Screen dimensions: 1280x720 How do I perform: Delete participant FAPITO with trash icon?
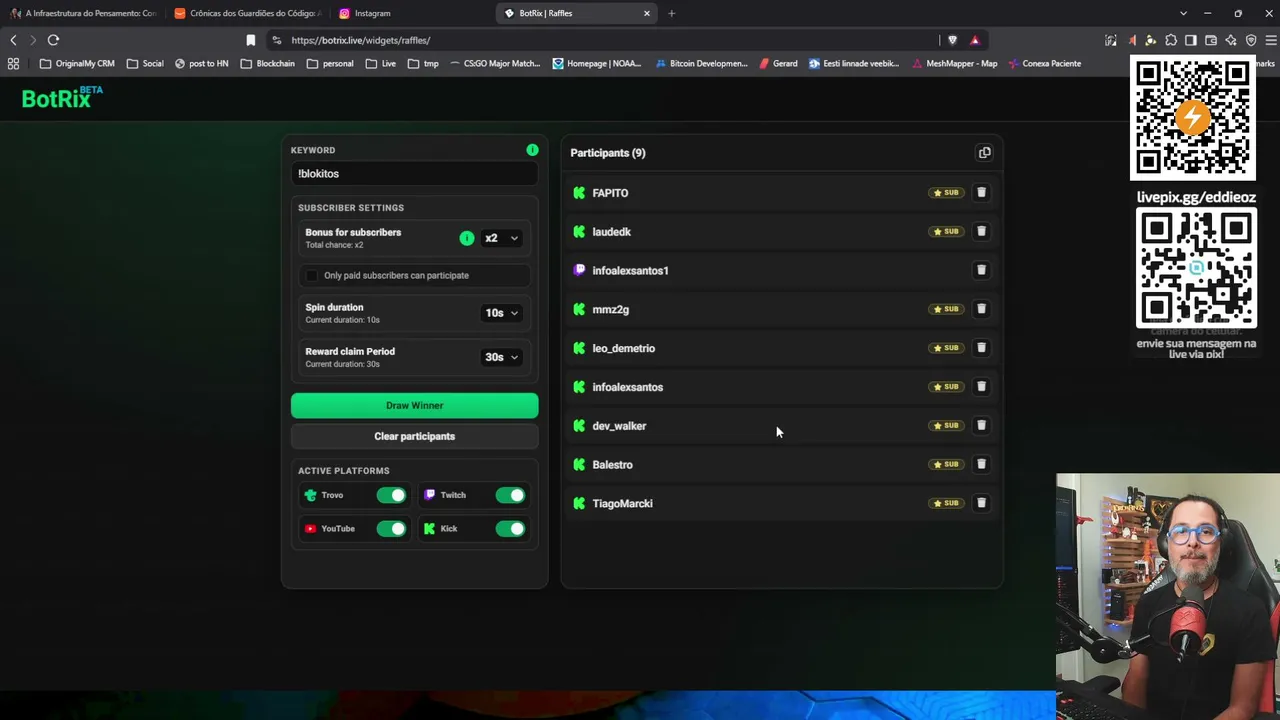[x=981, y=192]
